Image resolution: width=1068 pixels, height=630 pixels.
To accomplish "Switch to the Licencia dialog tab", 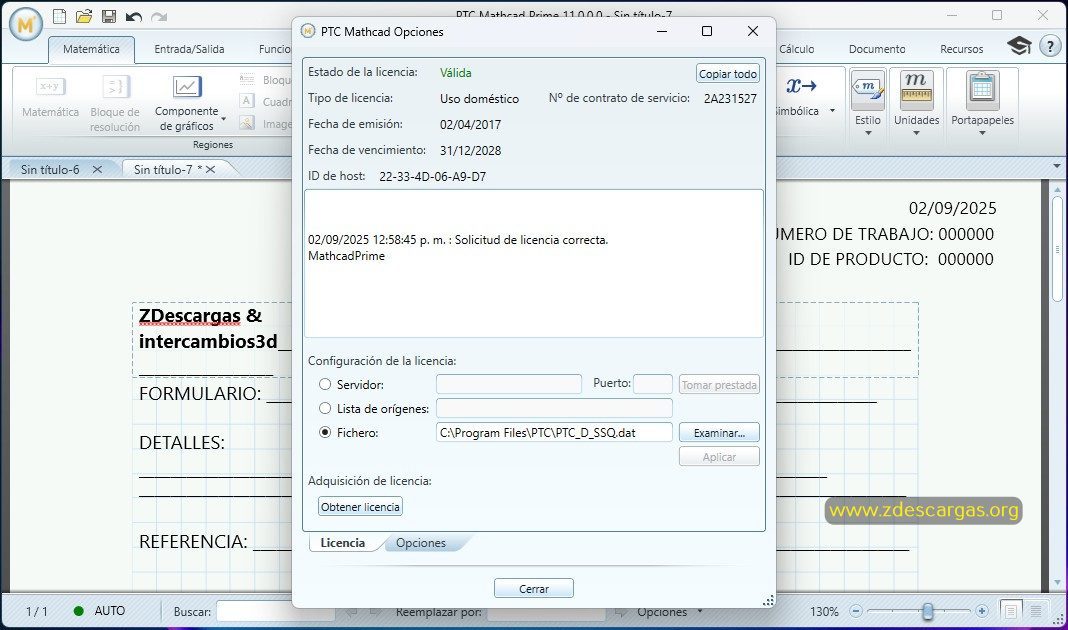I will pyautogui.click(x=343, y=543).
